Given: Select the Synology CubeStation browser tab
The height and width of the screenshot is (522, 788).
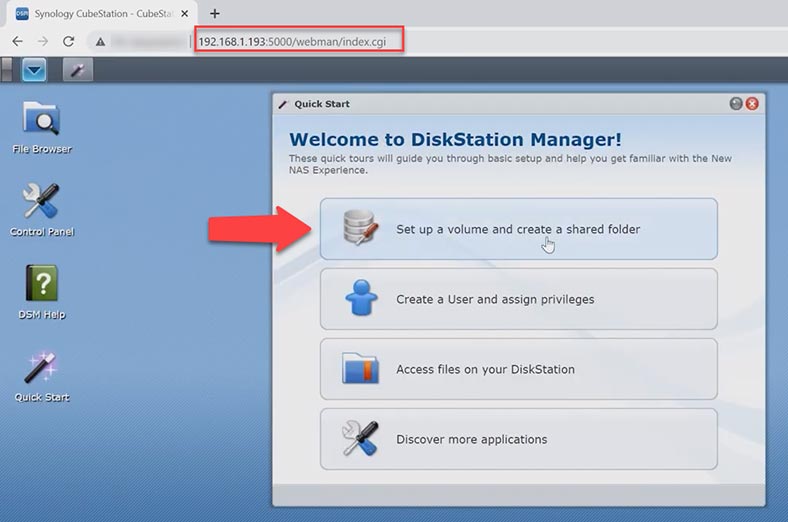Looking at the screenshot, I should pyautogui.click(x=102, y=14).
